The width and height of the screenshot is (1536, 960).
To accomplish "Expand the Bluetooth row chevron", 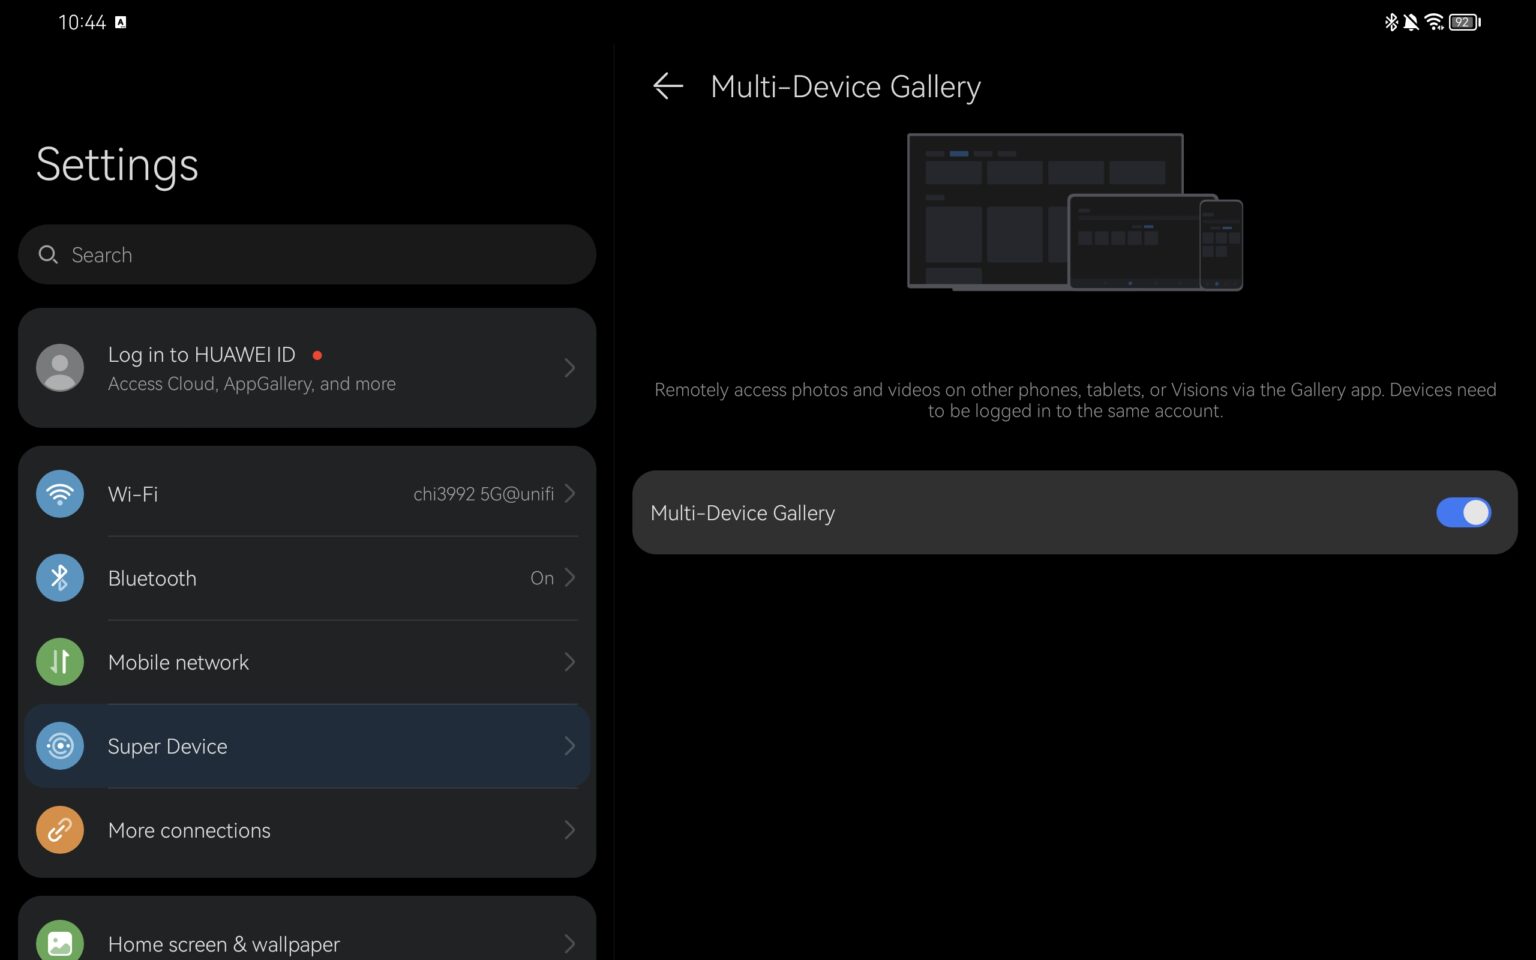I will tap(569, 578).
